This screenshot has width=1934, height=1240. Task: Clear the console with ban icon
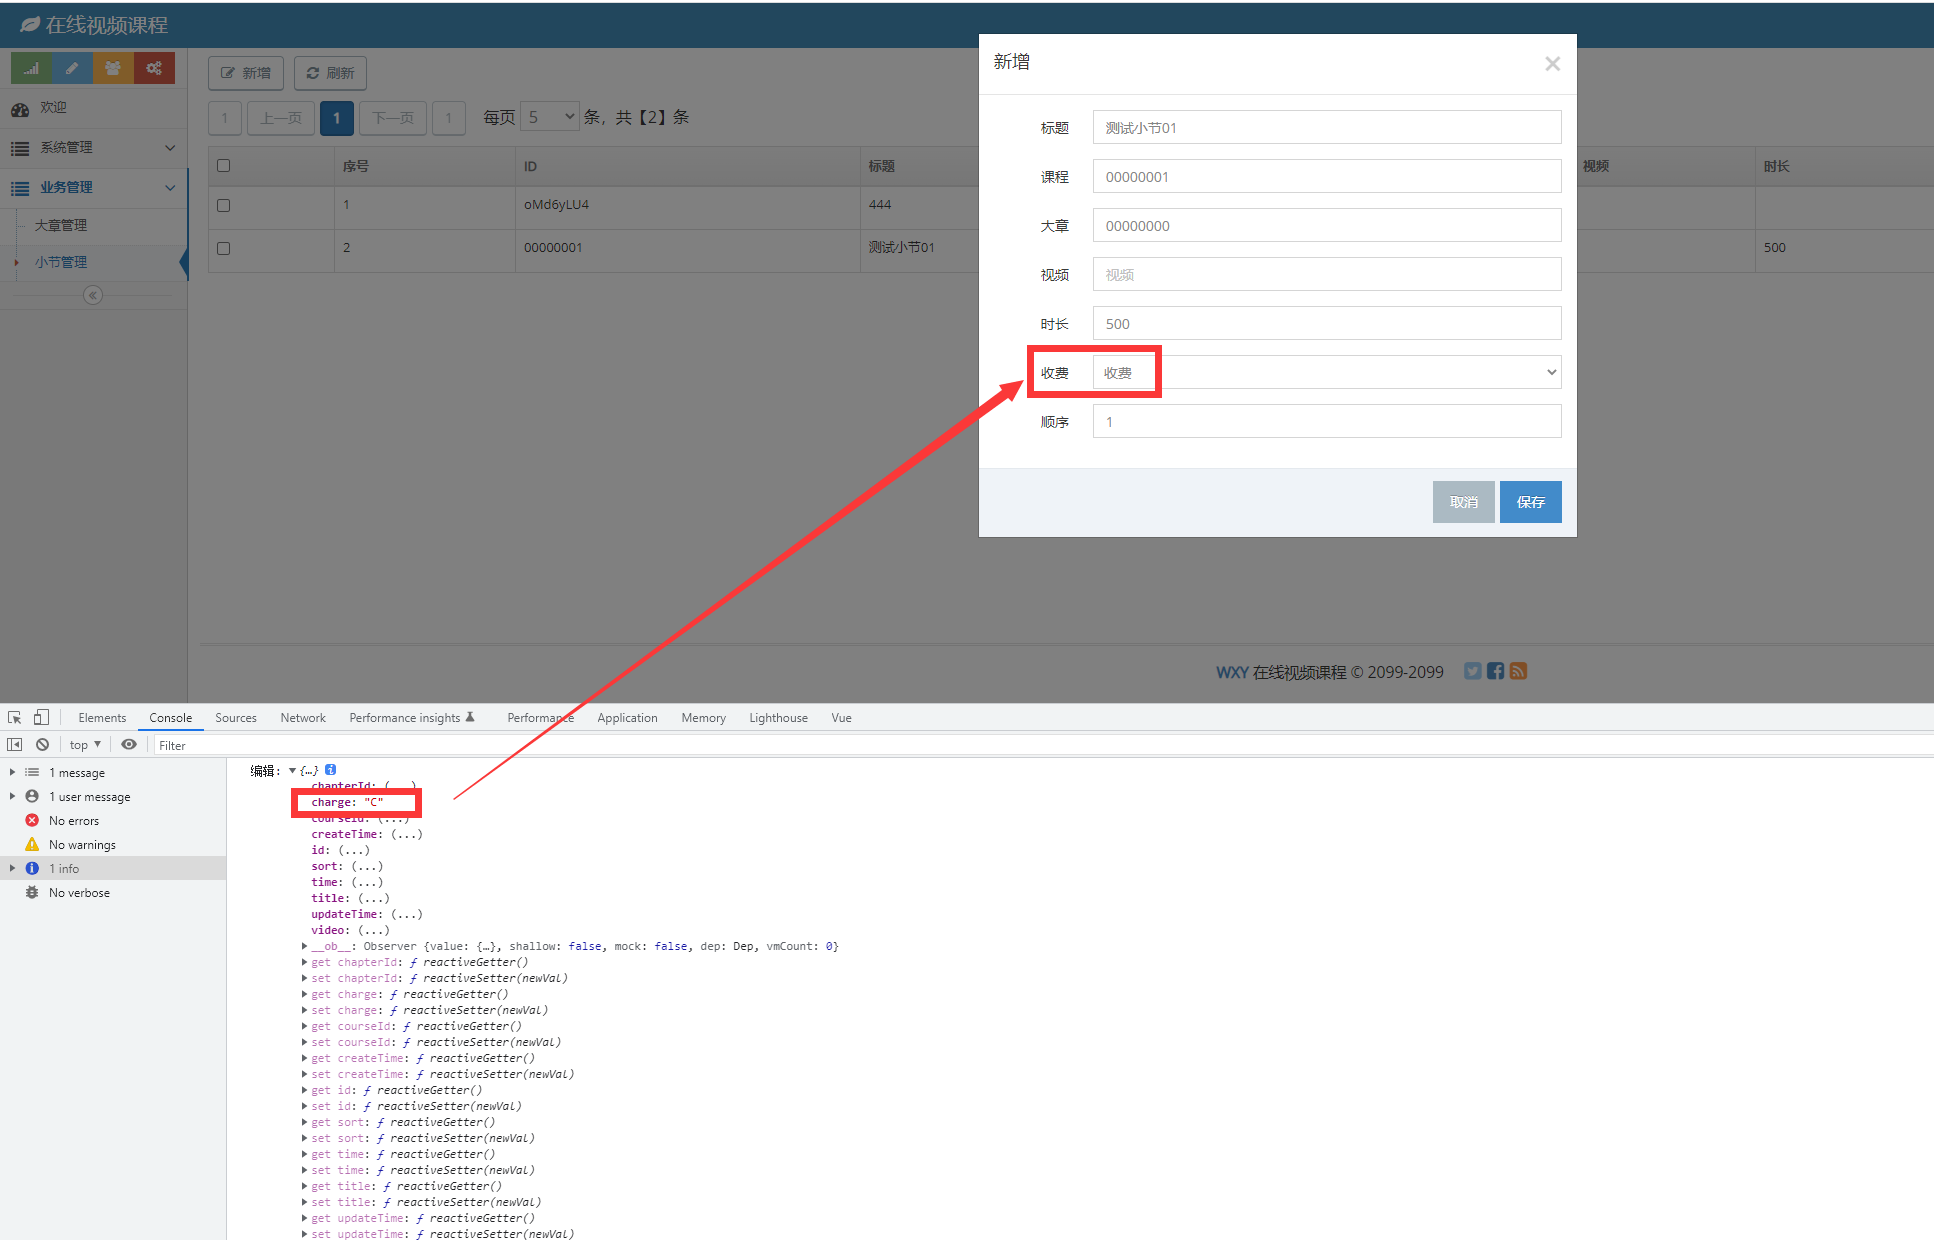pos(42,745)
